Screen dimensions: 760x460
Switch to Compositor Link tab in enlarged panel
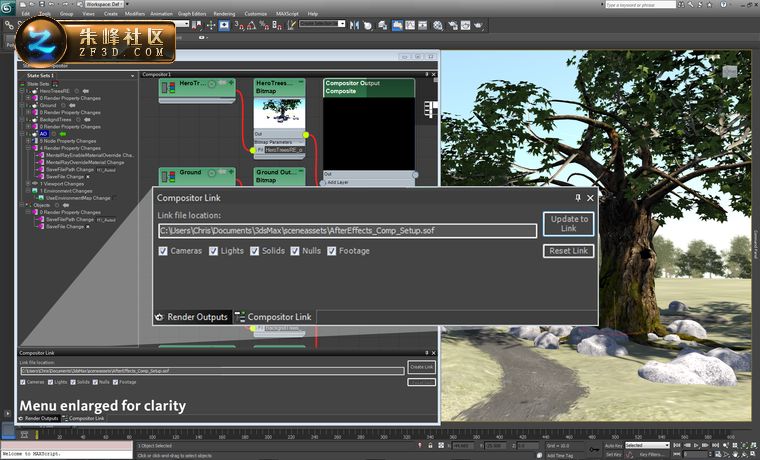pyautogui.click(x=274, y=317)
